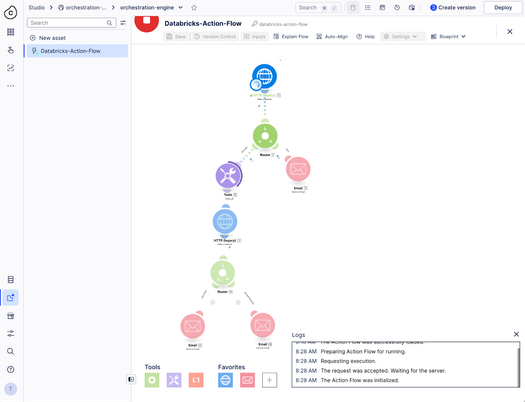
Task: Click the Deploy button
Action: [503, 7]
